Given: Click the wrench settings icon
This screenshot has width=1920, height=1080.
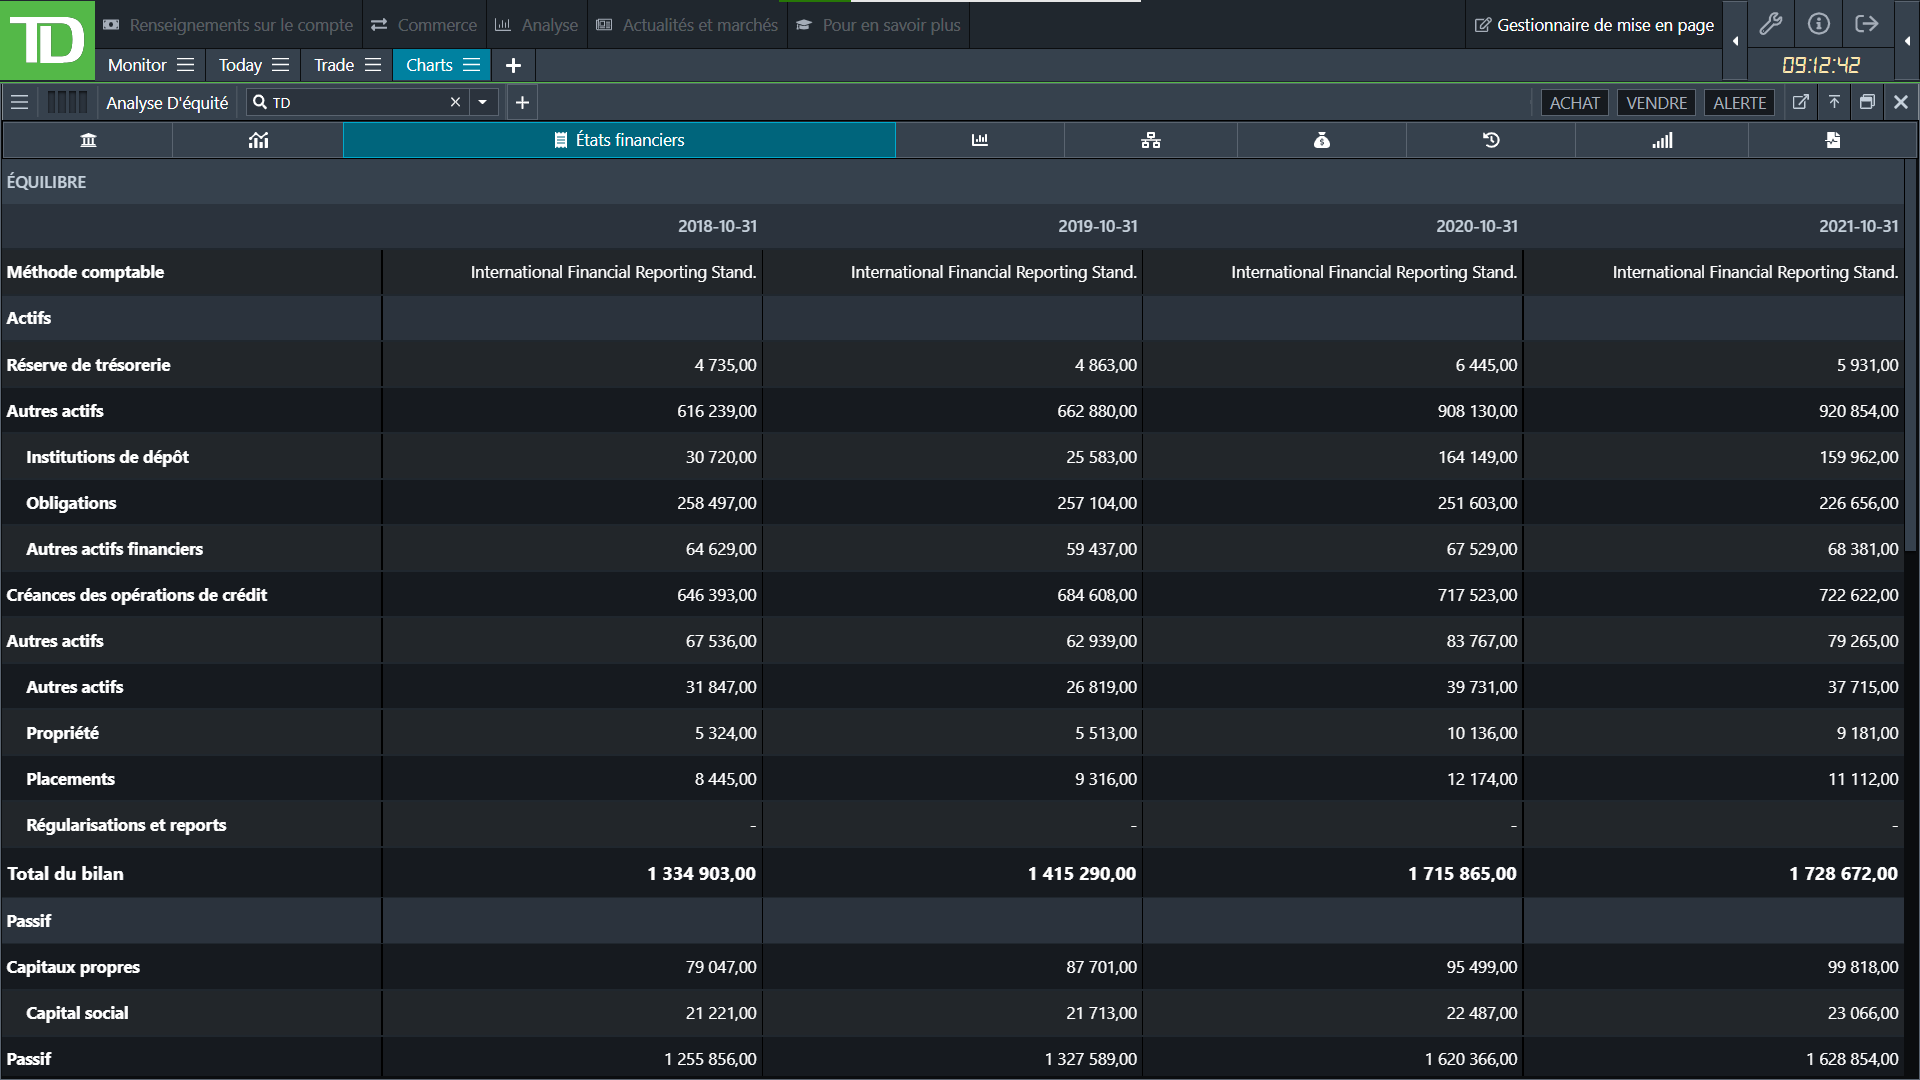Looking at the screenshot, I should tap(1771, 24).
